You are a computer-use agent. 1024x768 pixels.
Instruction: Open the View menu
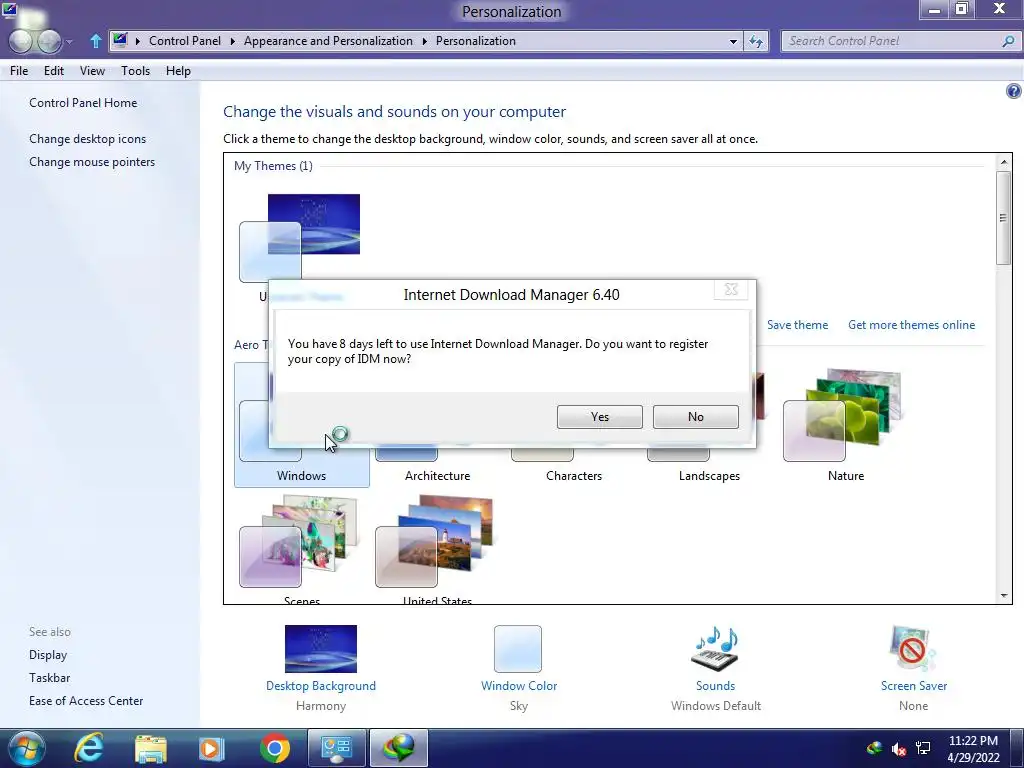(x=92, y=71)
